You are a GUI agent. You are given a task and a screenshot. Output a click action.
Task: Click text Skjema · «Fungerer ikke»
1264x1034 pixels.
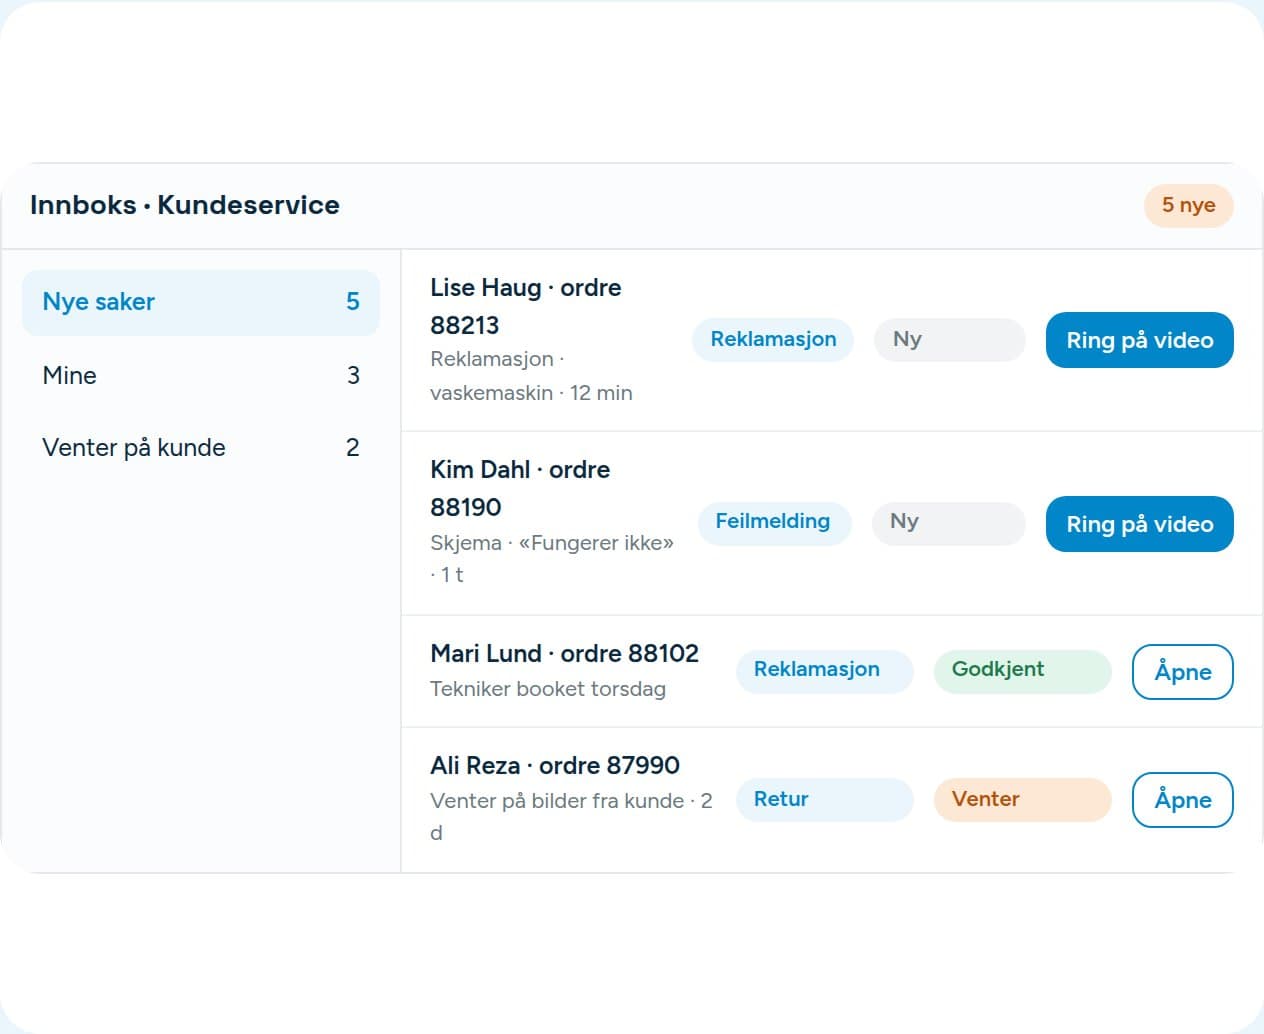pyautogui.click(x=552, y=543)
